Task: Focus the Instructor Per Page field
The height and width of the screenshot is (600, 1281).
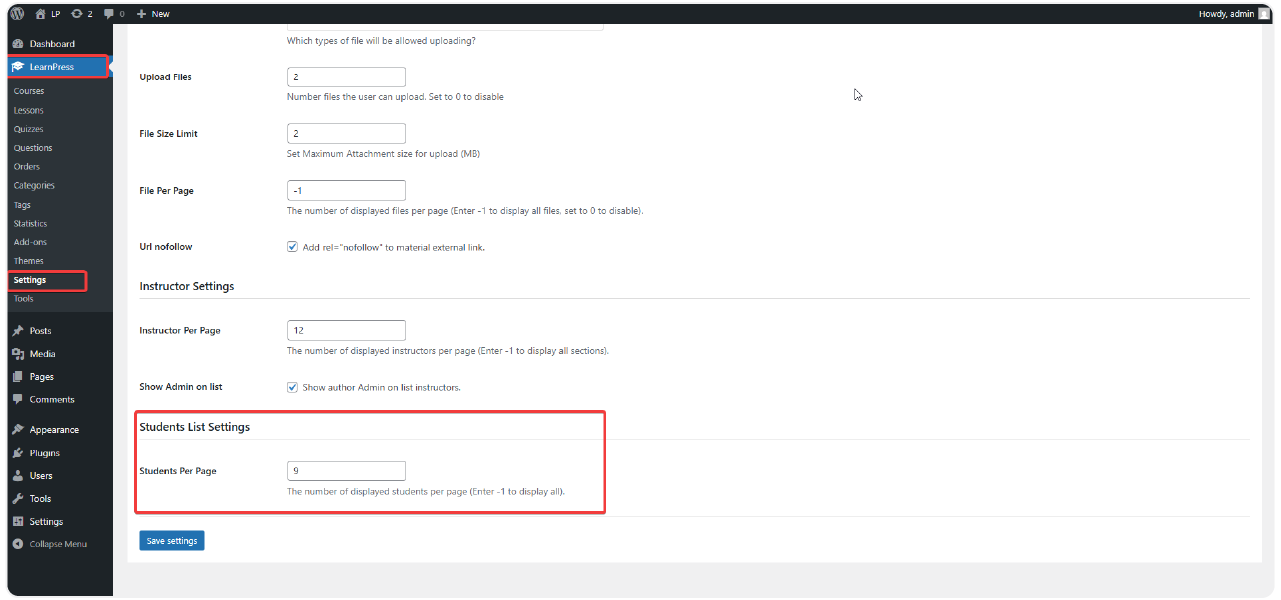Action: (346, 330)
